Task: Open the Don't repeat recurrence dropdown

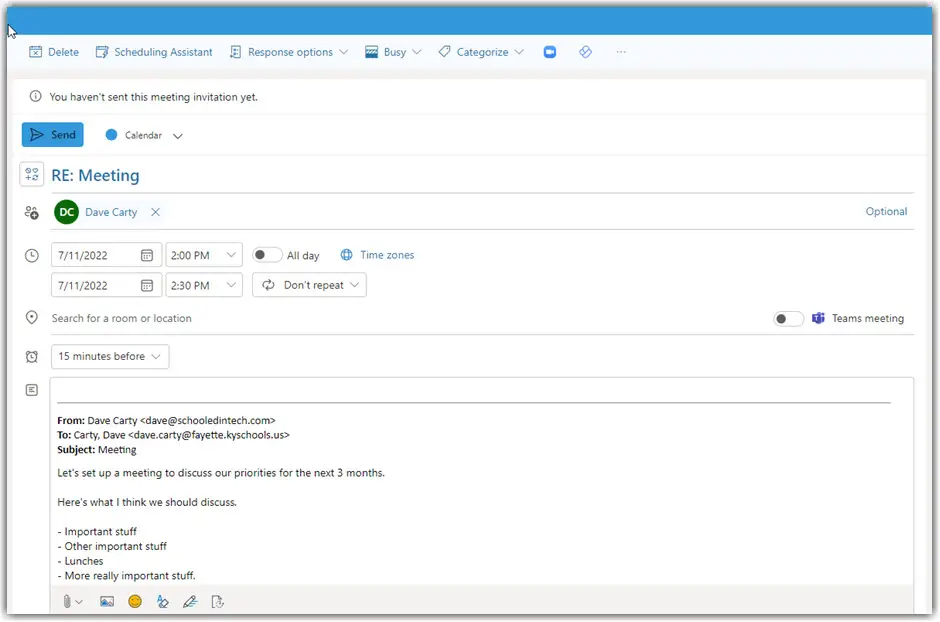Action: coord(309,285)
